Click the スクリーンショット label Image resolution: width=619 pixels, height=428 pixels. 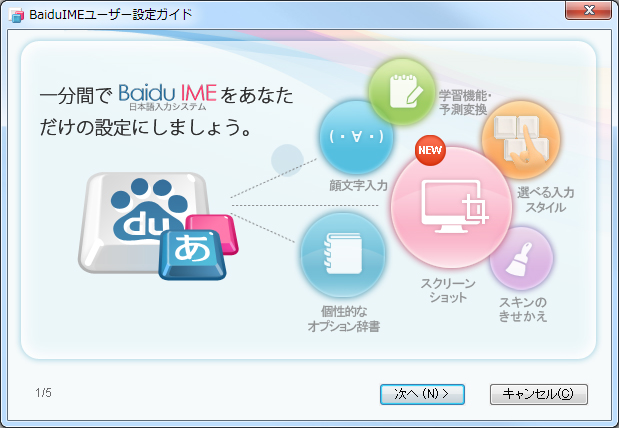(x=448, y=290)
